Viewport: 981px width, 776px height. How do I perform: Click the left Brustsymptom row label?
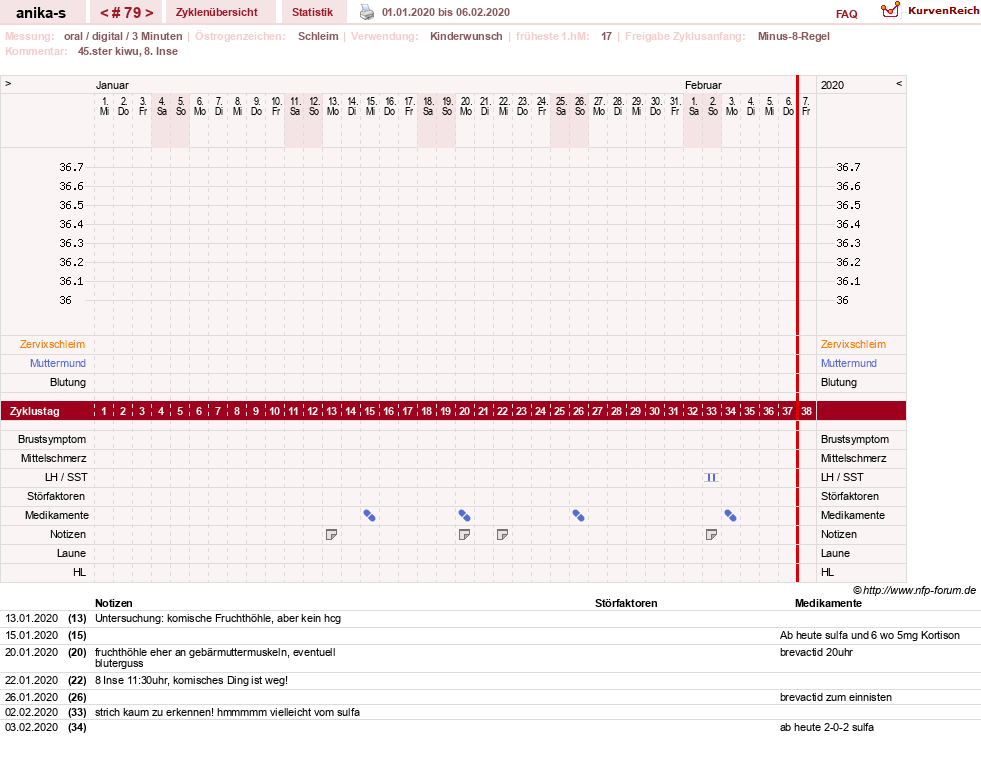click(52, 439)
